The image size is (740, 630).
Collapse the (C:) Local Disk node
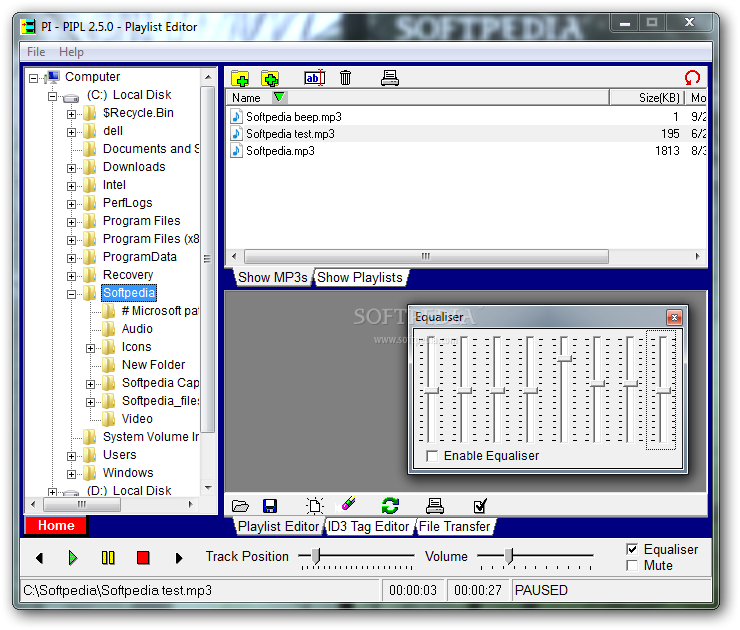[x=52, y=97]
